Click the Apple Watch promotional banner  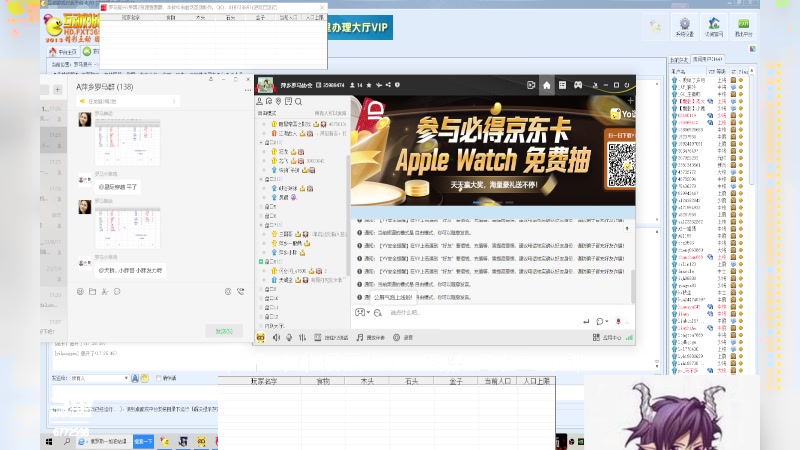493,151
